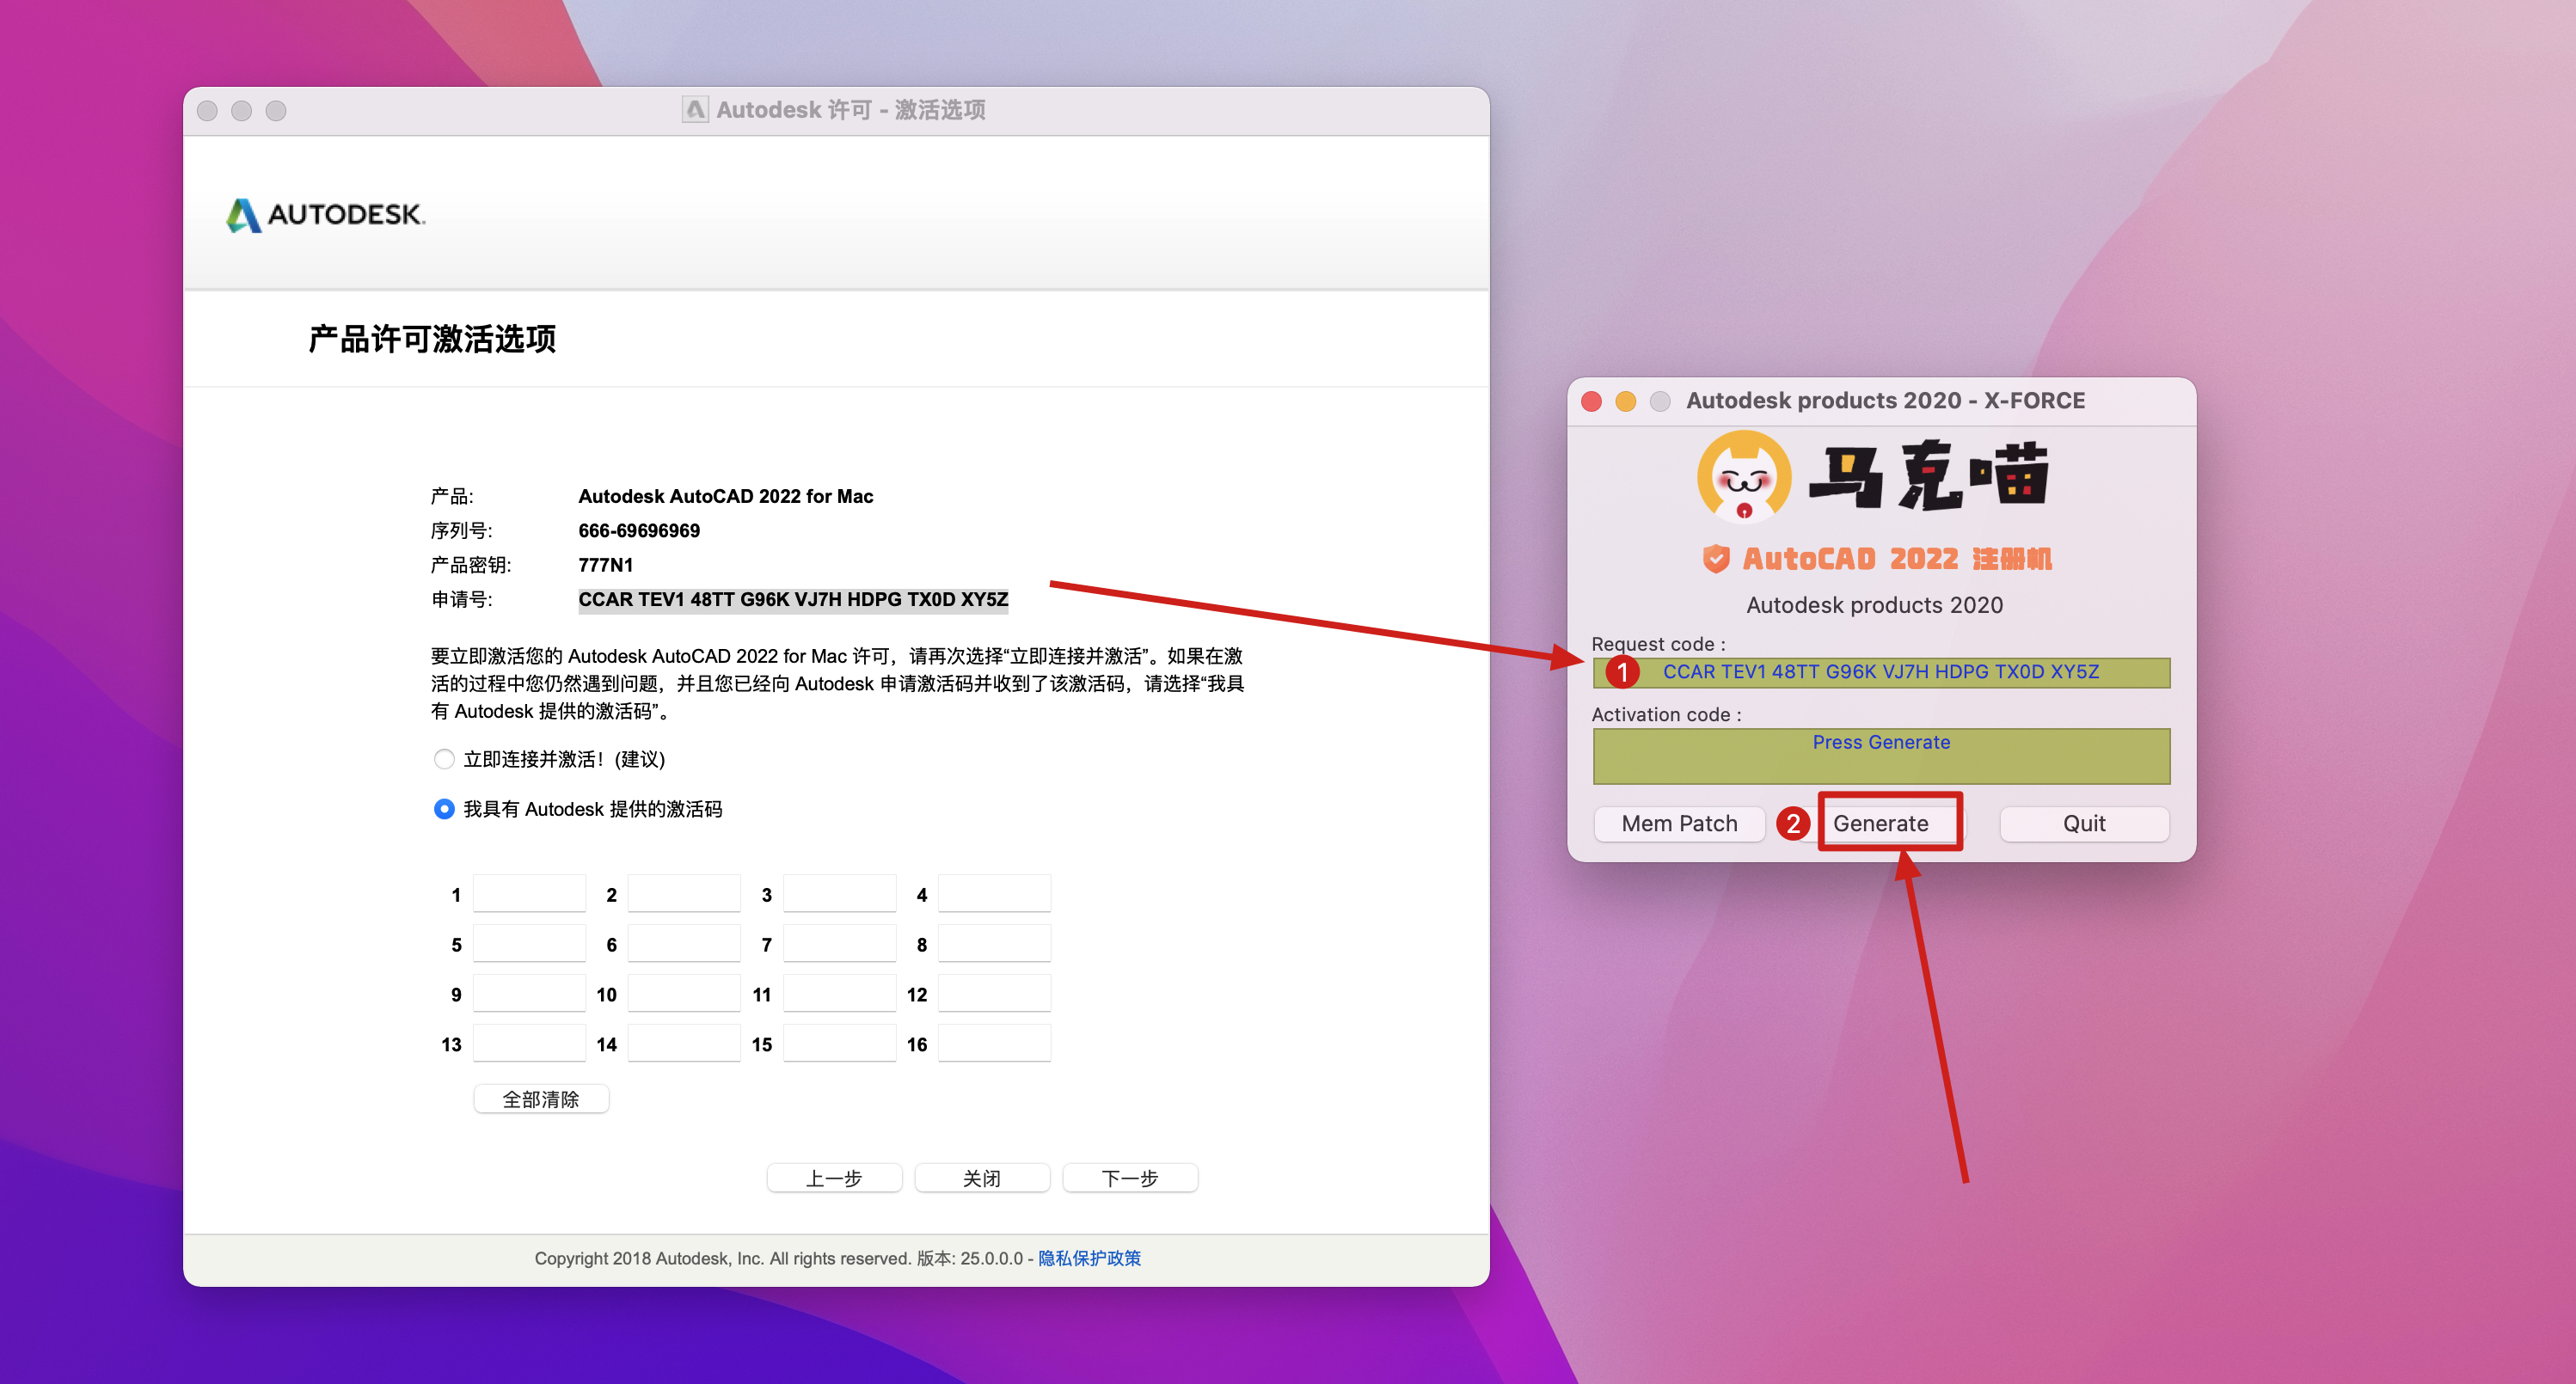
Task: Click the Autodesk title bar icon
Action: tap(694, 110)
